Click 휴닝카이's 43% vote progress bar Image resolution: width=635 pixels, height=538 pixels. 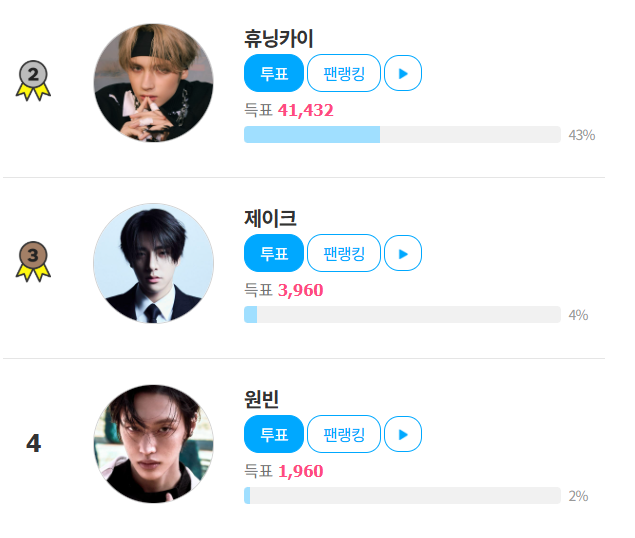coord(401,135)
